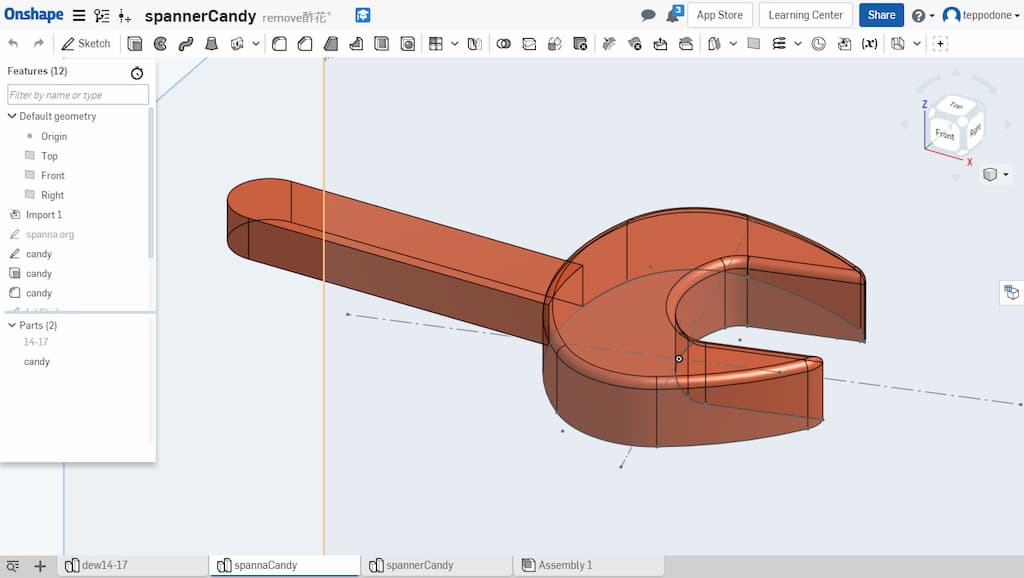Open the versions and history icon
The image size is (1024, 578).
click(101, 15)
